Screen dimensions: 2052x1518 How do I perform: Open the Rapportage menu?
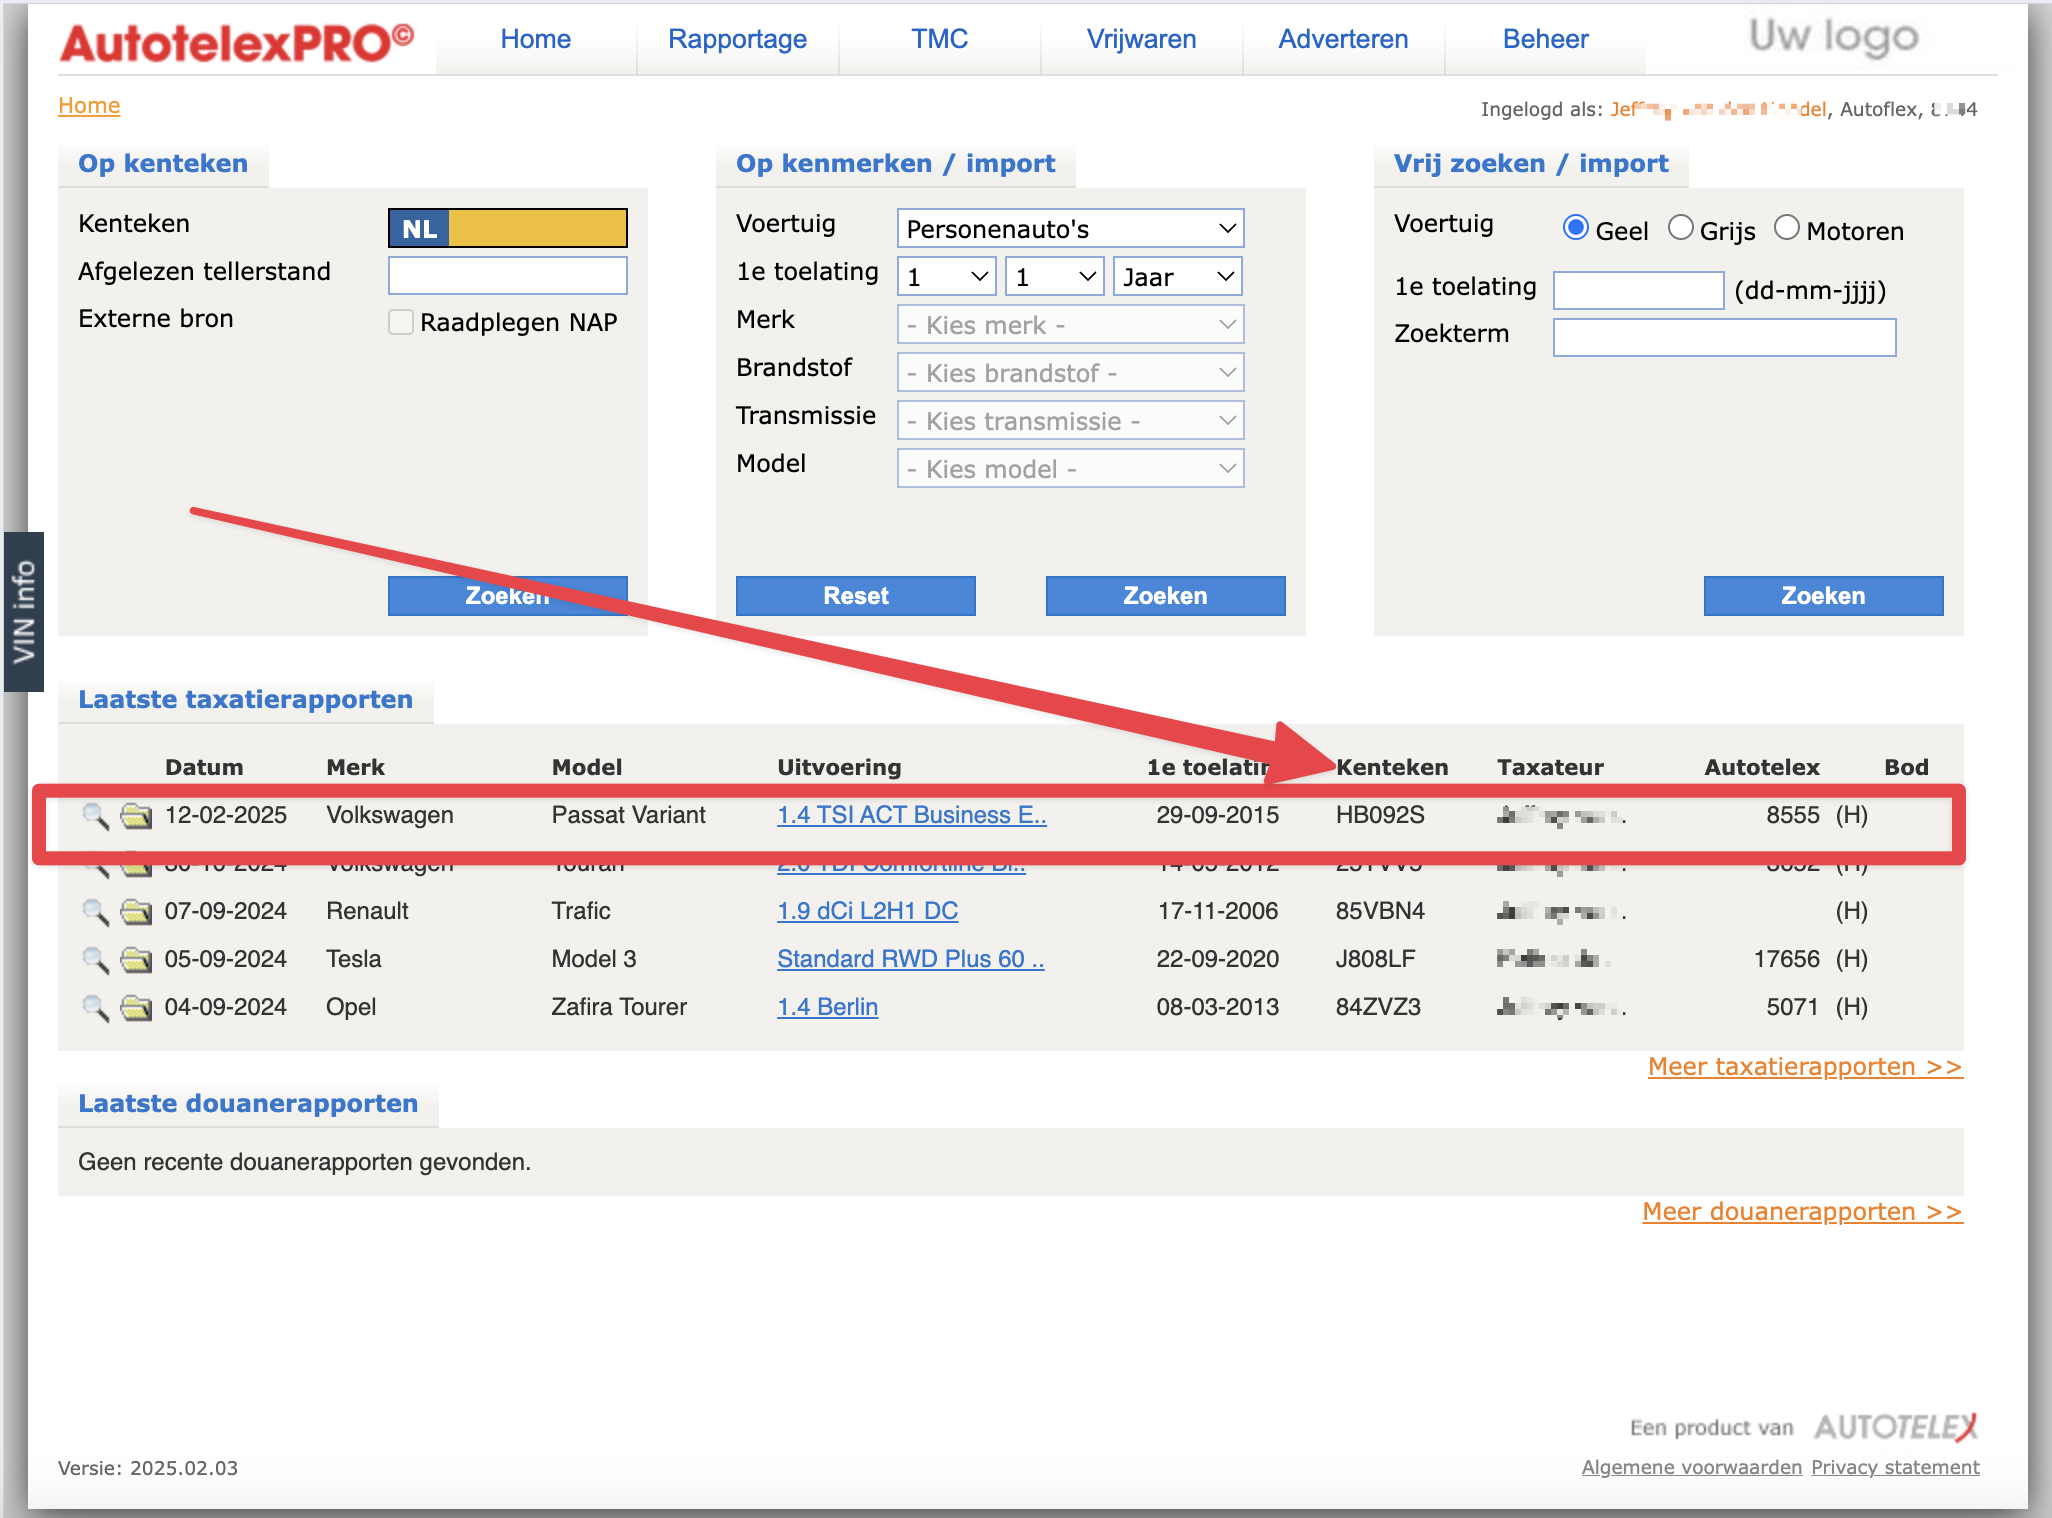(x=737, y=39)
